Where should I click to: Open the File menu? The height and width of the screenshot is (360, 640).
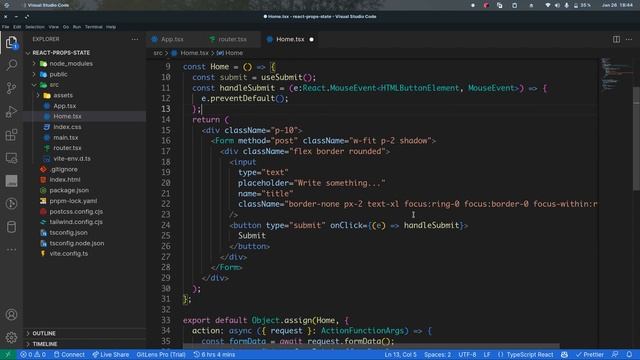tap(5, 27)
